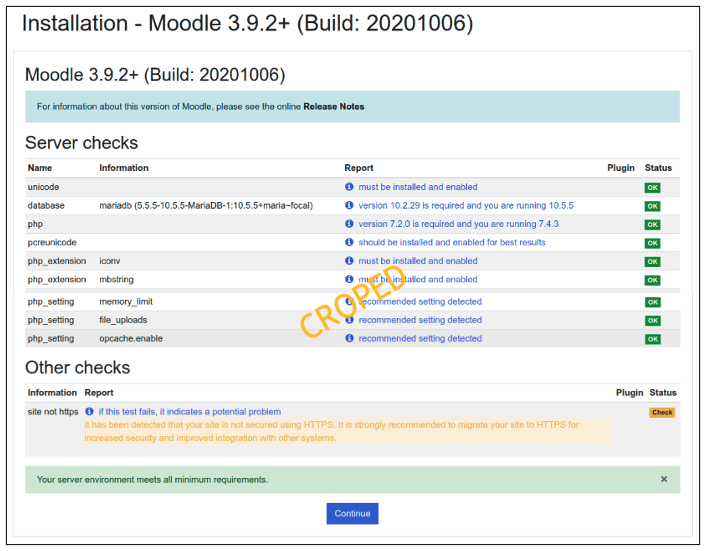Click the OK status badge for file_uploads
The image size is (706, 551).
click(652, 321)
